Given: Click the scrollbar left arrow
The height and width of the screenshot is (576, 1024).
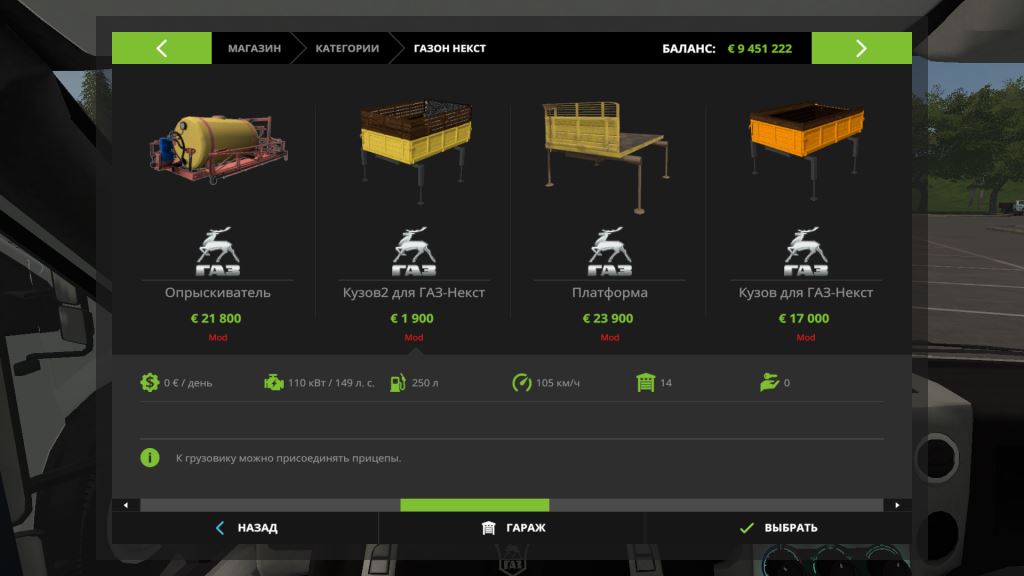Looking at the screenshot, I should coord(126,505).
